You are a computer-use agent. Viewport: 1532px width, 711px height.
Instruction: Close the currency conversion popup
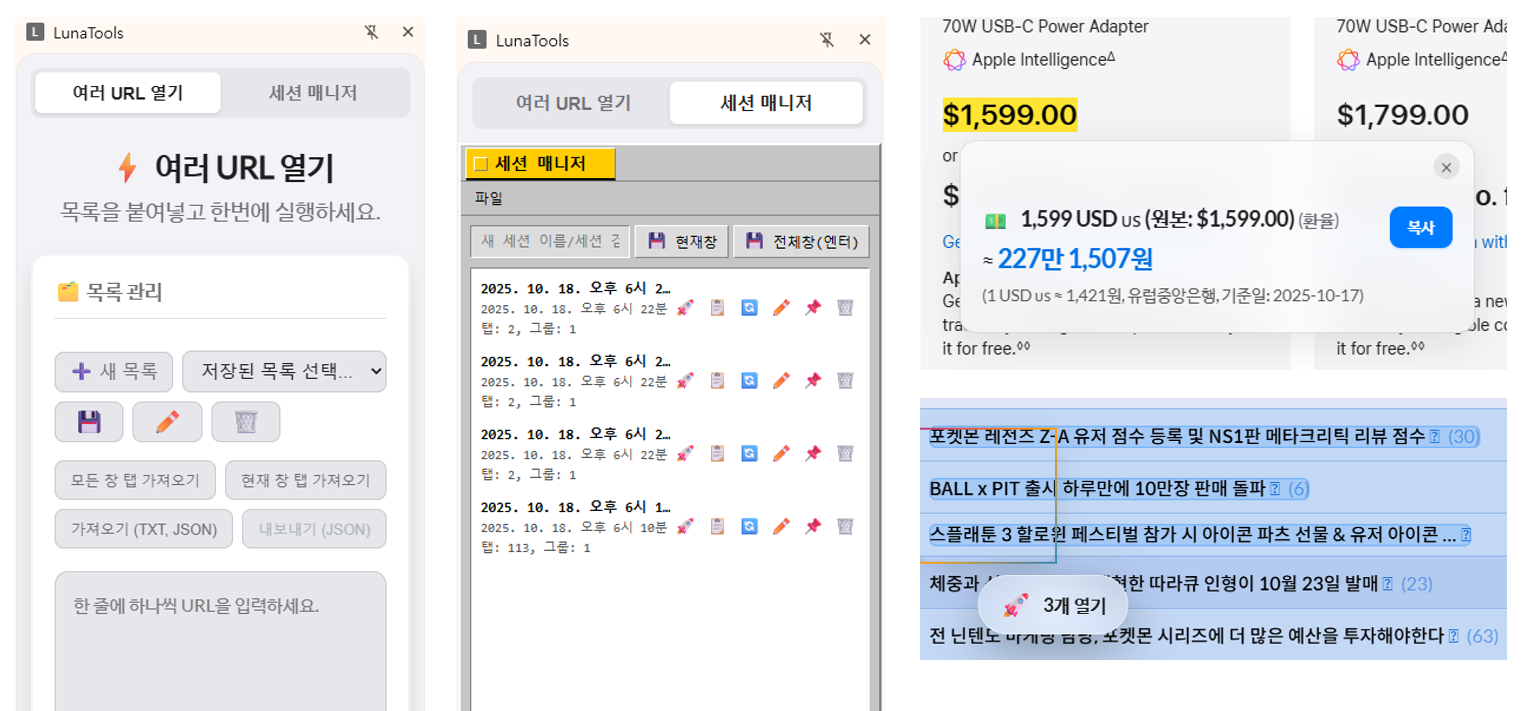pyautogui.click(x=1446, y=167)
